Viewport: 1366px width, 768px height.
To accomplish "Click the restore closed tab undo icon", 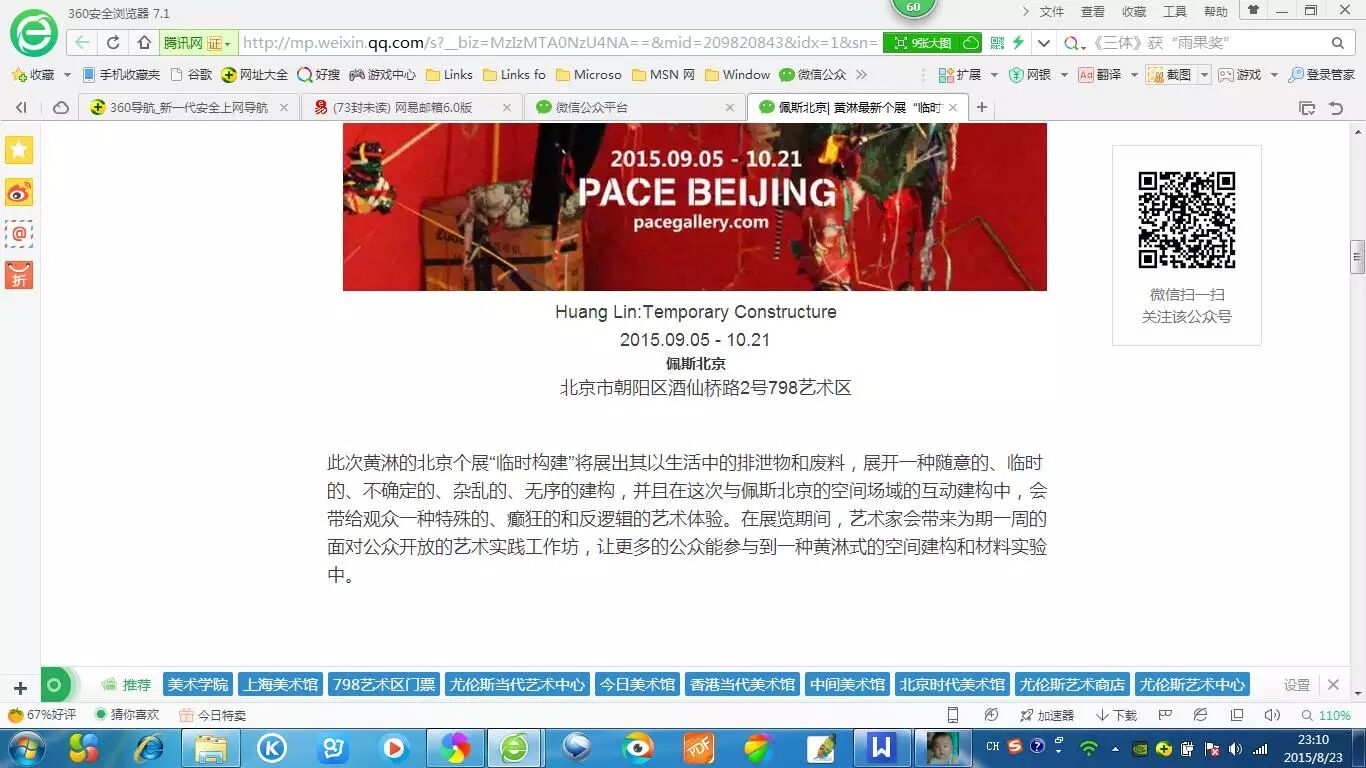I will (x=1336, y=107).
